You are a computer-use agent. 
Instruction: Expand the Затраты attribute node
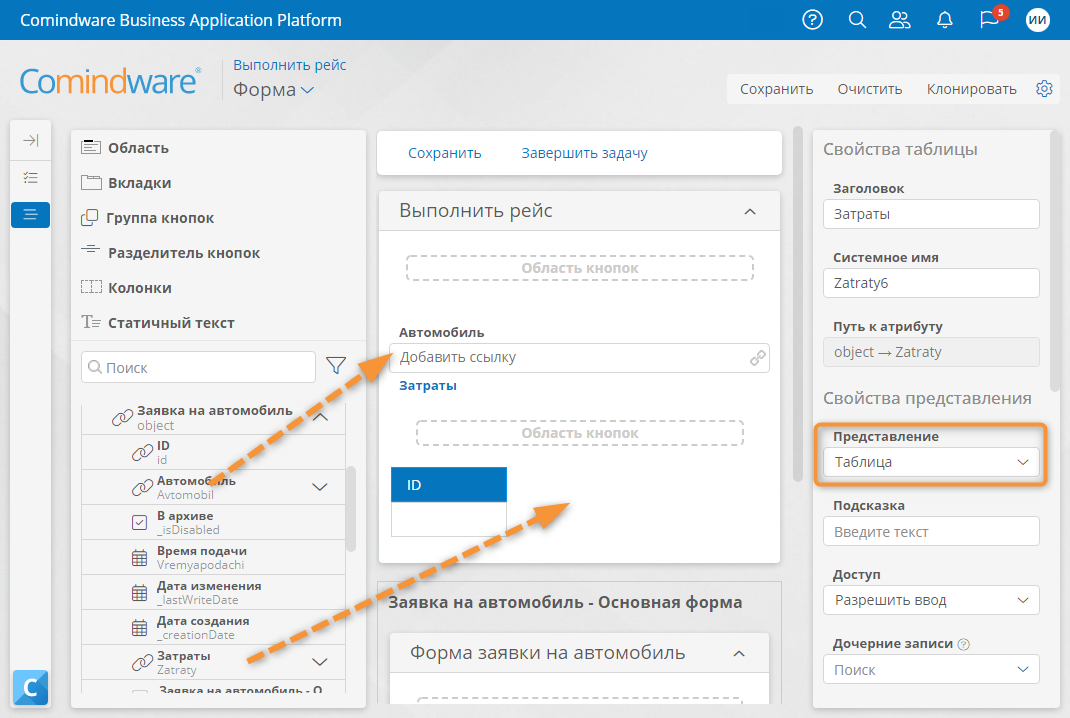(x=319, y=661)
